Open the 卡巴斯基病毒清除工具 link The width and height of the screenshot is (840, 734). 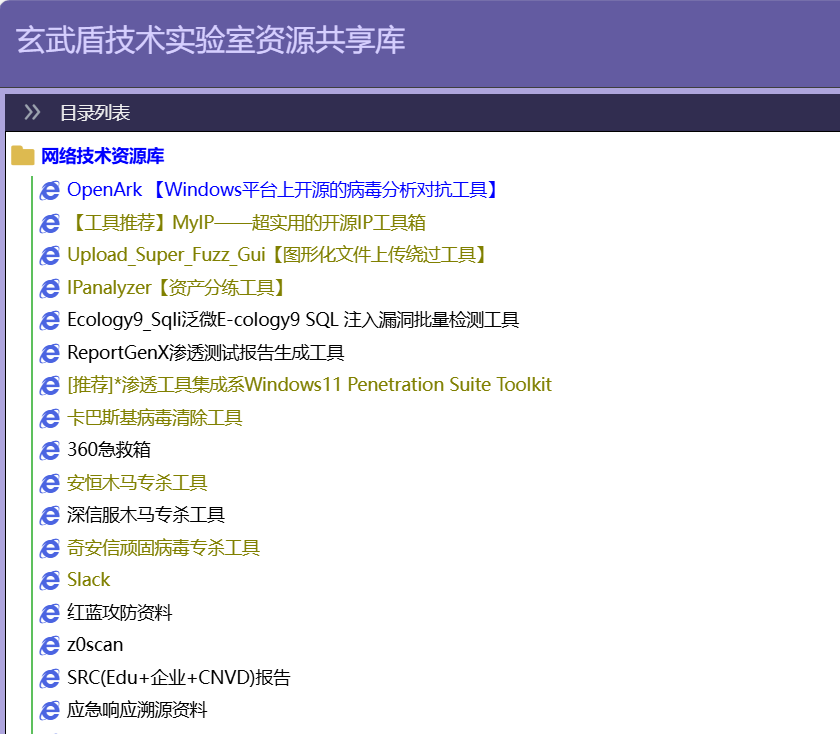pos(155,417)
